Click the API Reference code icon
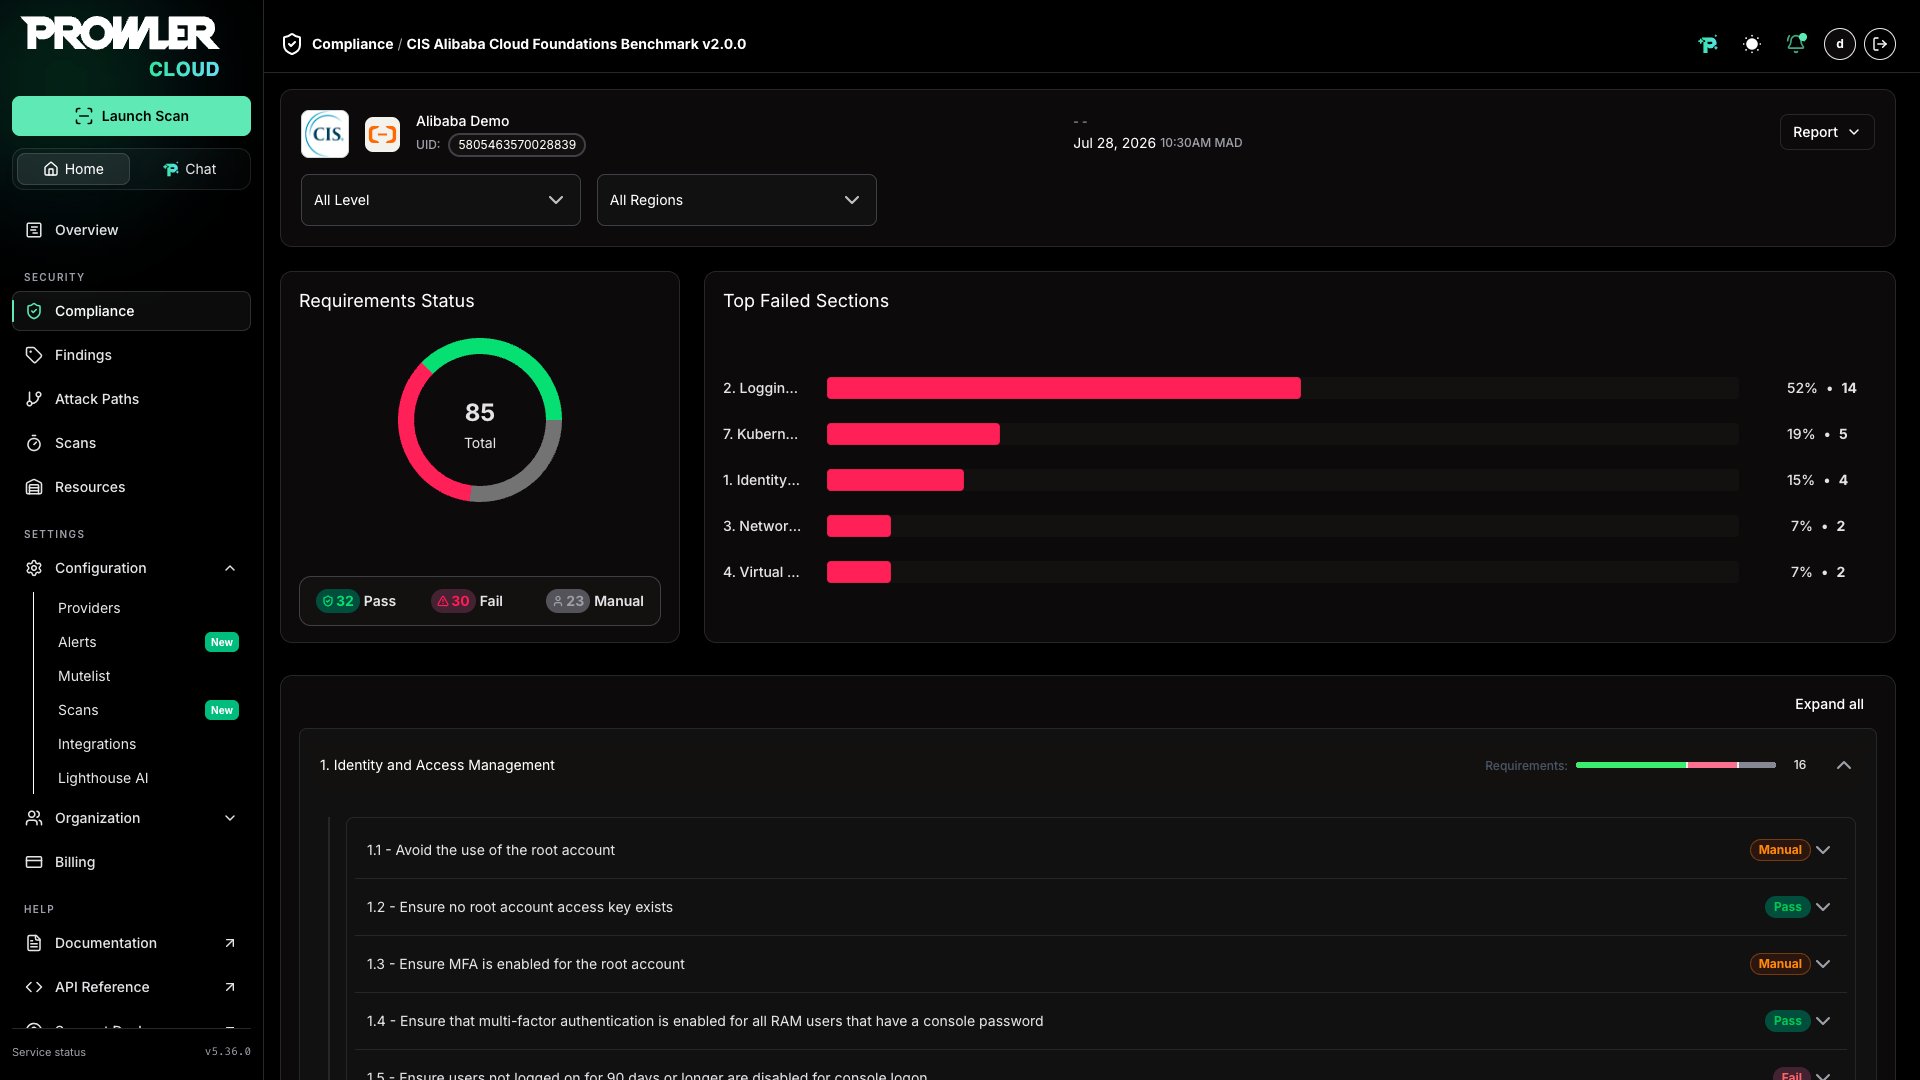The width and height of the screenshot is (1920, 1080). tap(34, 987)
